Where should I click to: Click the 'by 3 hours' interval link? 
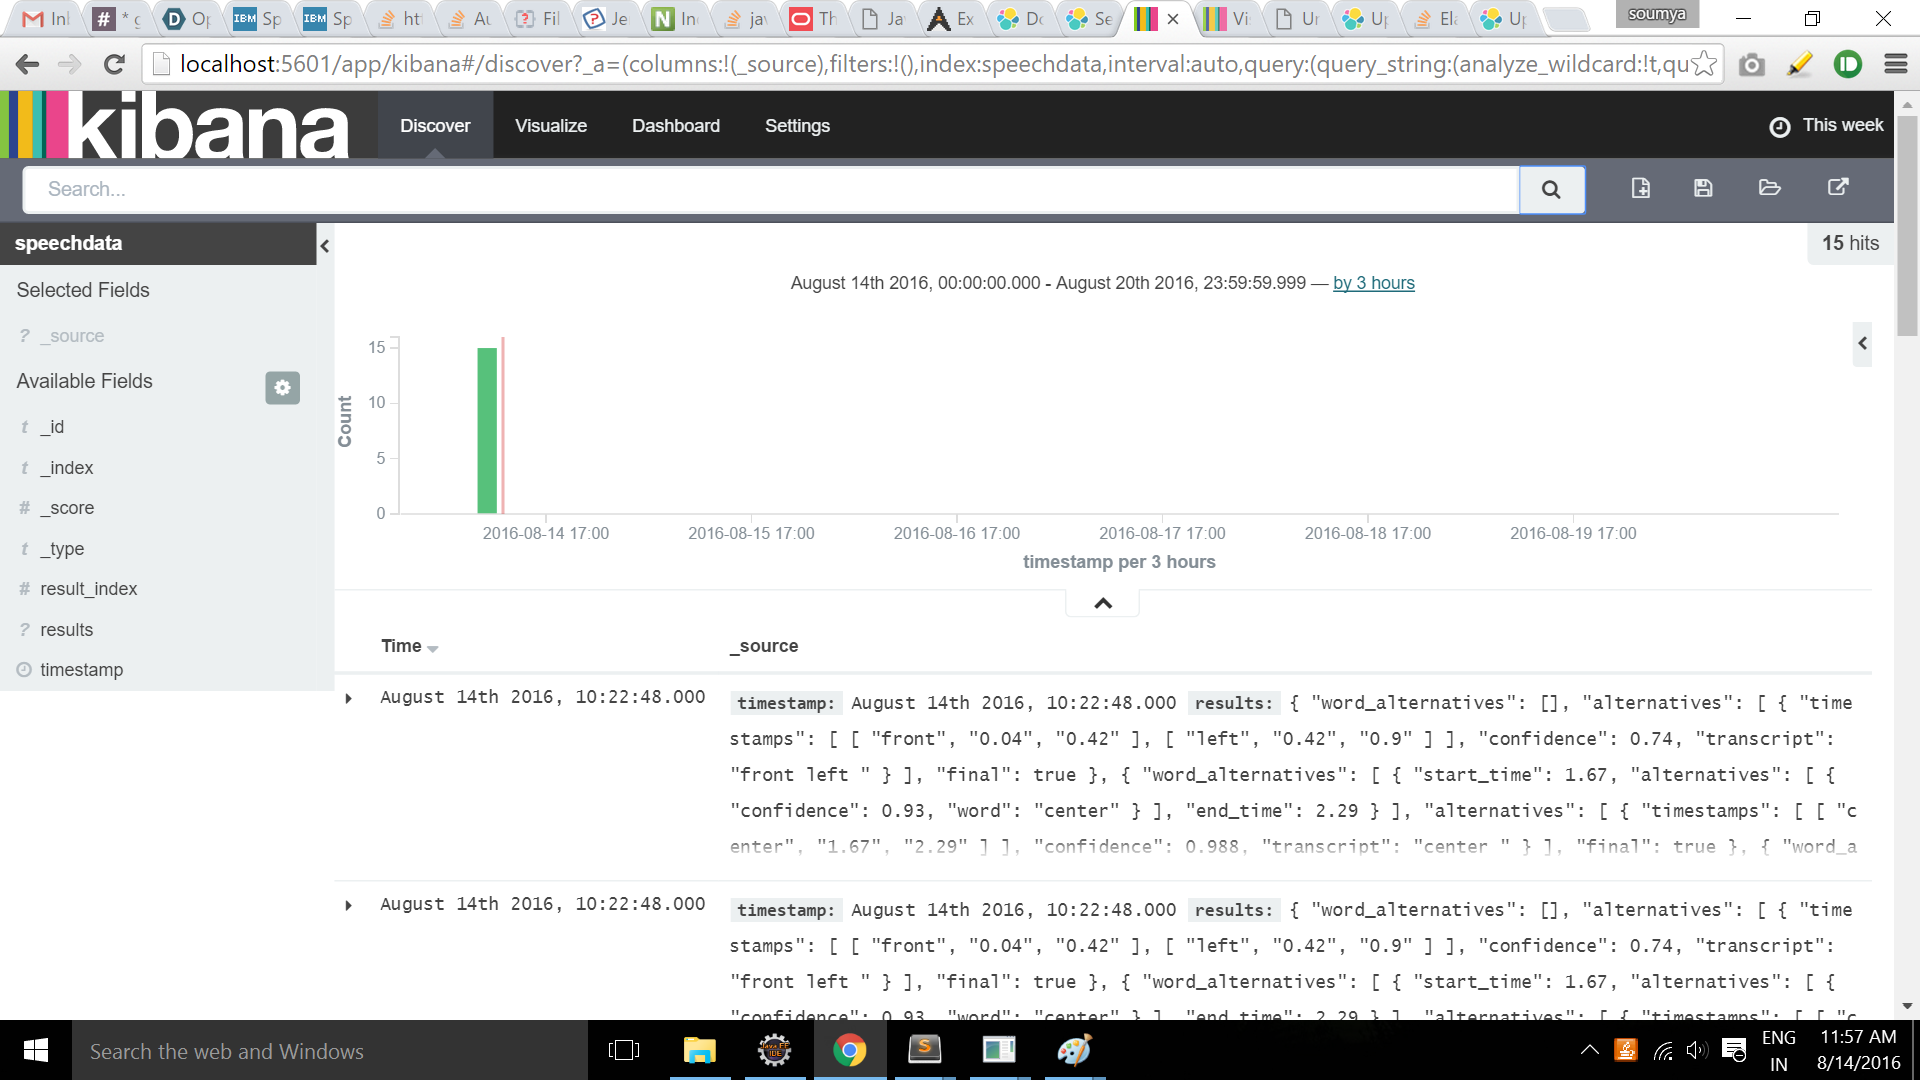1373,283
